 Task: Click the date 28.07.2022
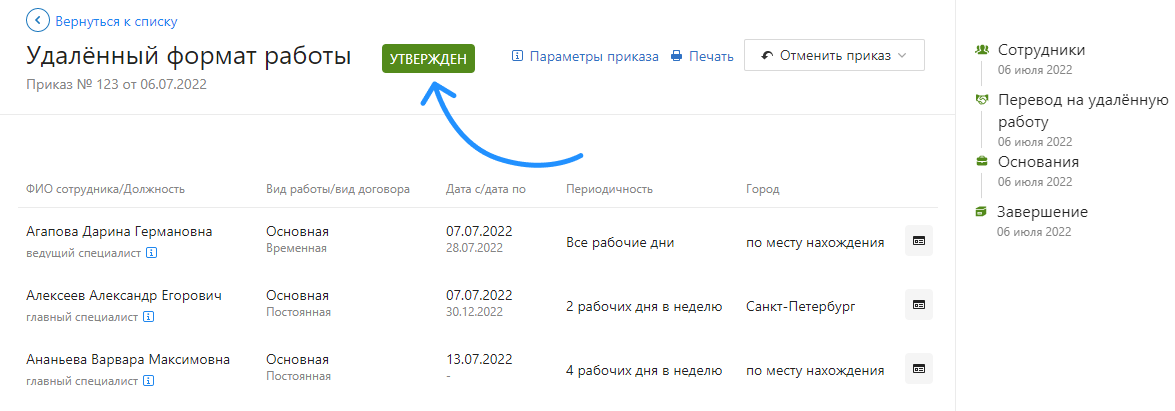(474, 248)
